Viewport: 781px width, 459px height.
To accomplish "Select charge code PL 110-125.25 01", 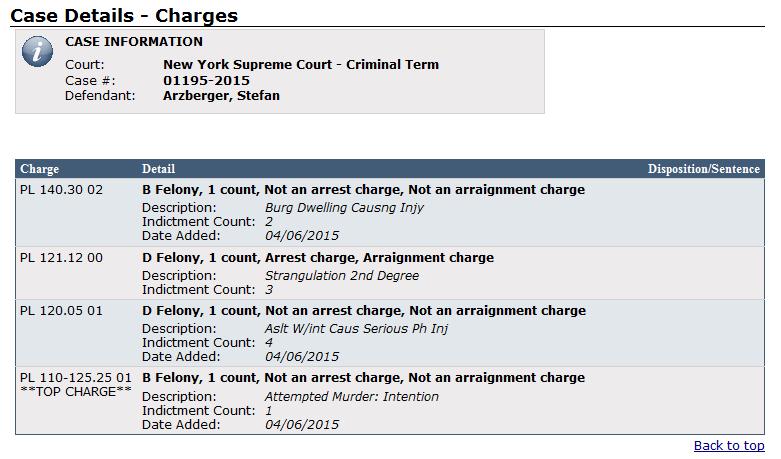I will pyautogui.click(x=76, y=378).
